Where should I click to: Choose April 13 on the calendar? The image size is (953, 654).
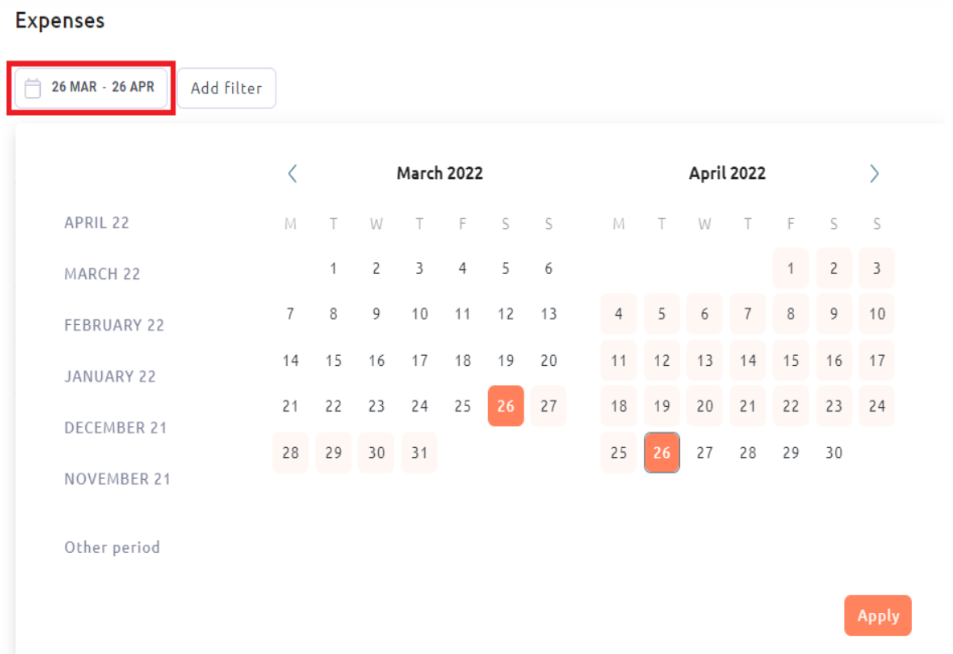[705, 361]
